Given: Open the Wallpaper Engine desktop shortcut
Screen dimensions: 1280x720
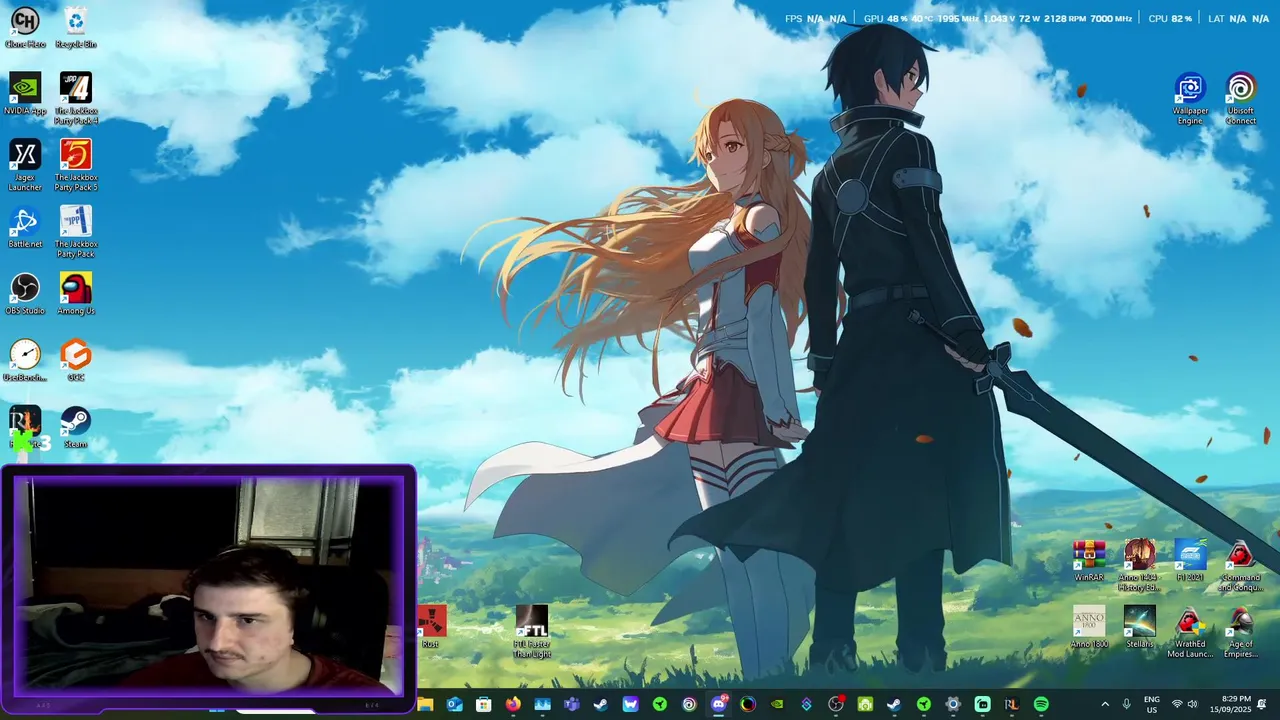Looking at the screenshot, I should 1190,99.
